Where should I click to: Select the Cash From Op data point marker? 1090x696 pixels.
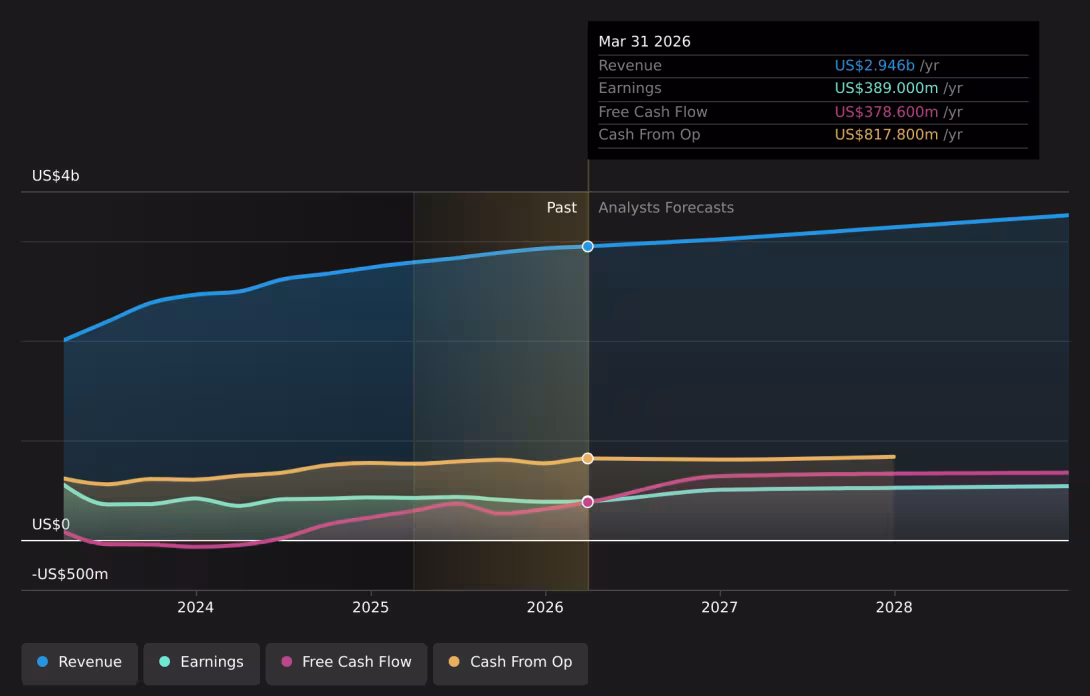tap(587, 458)
